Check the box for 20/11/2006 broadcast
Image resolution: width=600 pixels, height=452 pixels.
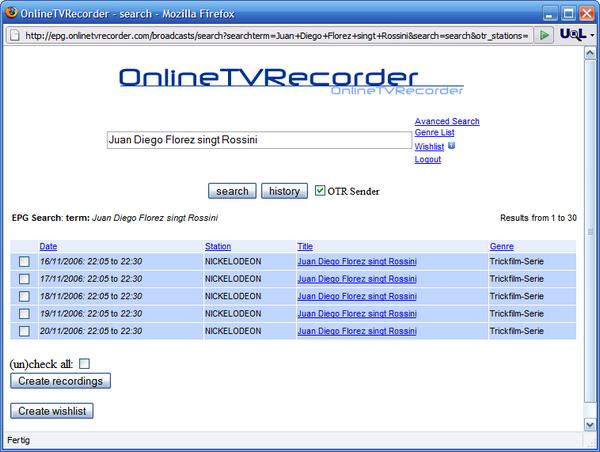pos(24,331)
